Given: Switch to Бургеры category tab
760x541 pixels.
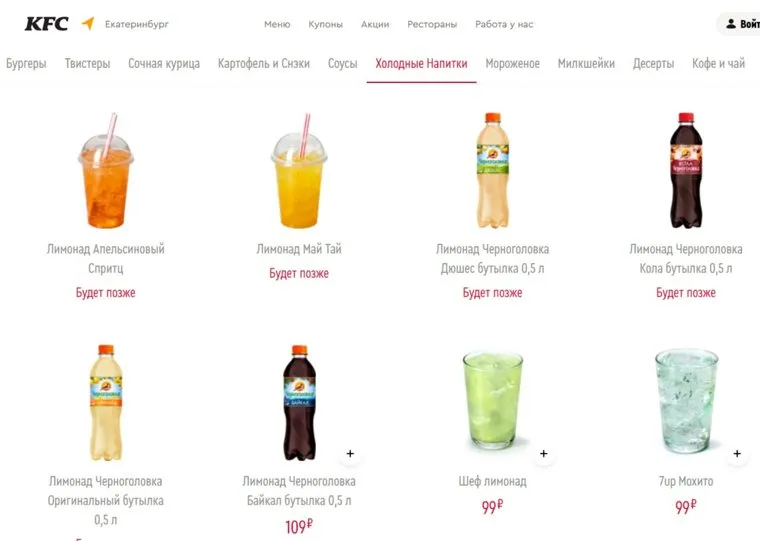Looking at the screenshot, I should (x=26, y=64).
